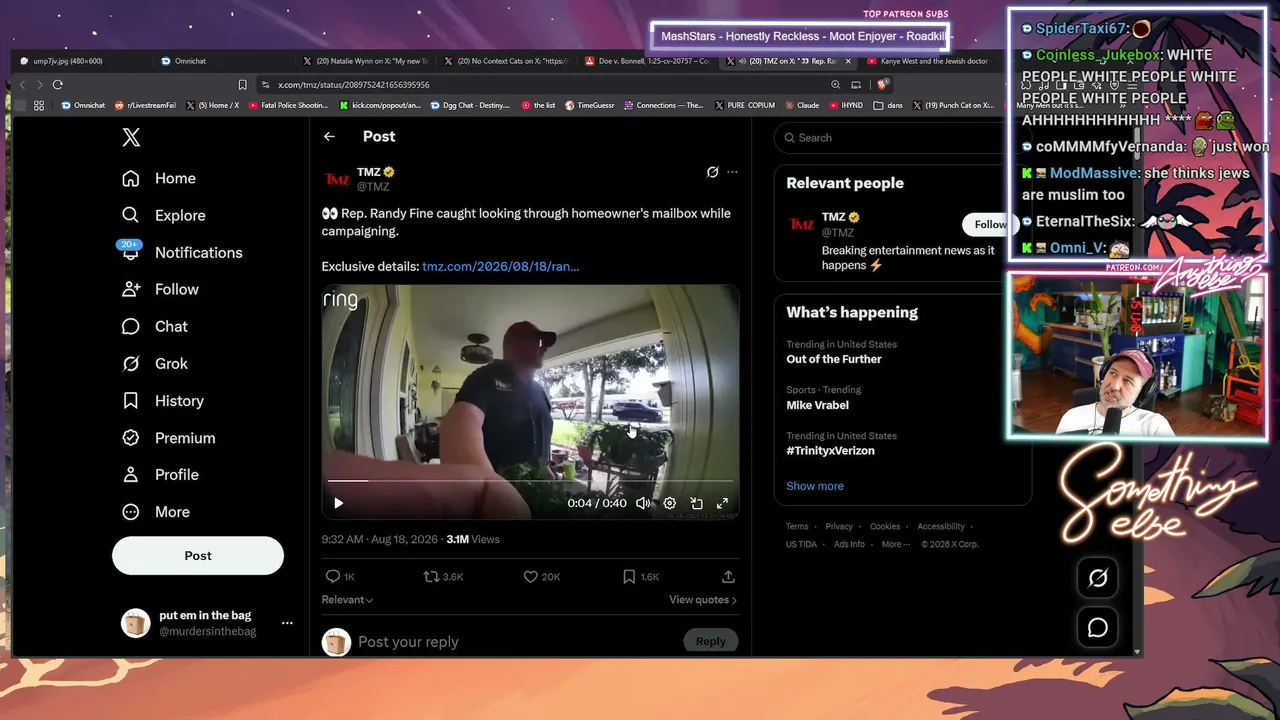
Task: Click the reply icon showing 1K
Action: [340, 576]
